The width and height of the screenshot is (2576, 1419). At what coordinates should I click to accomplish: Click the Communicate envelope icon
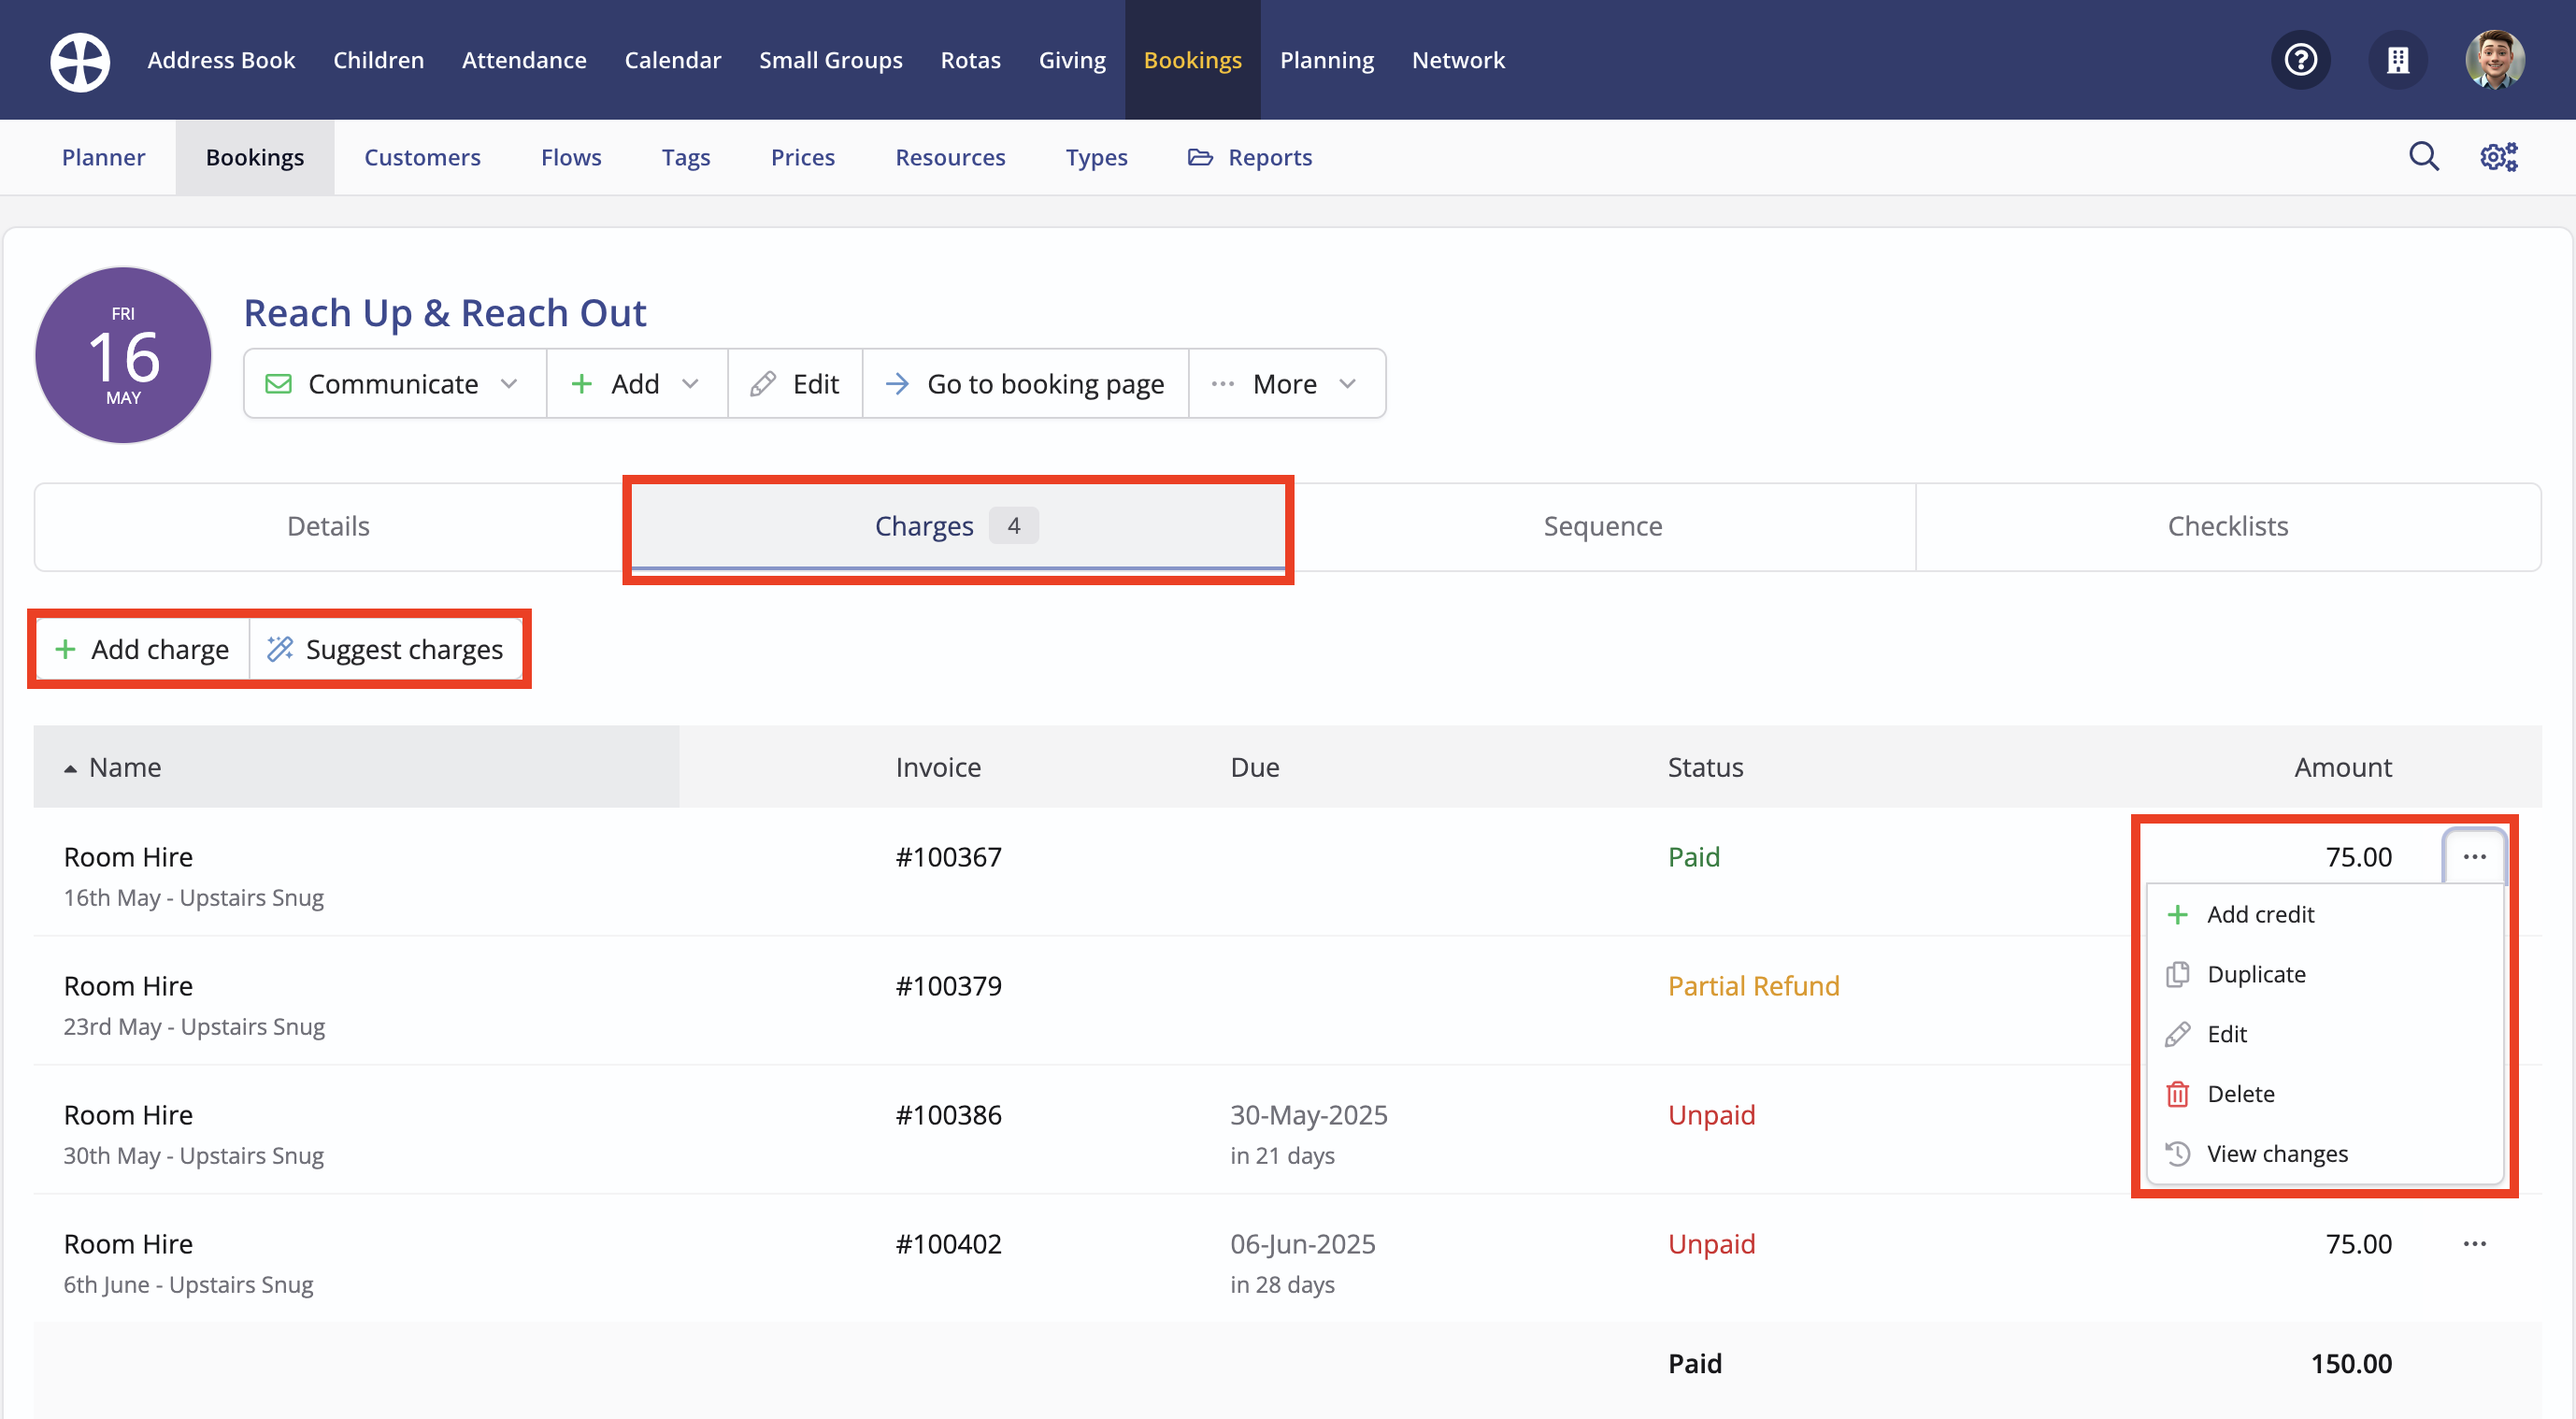click(x=278, y=384)
